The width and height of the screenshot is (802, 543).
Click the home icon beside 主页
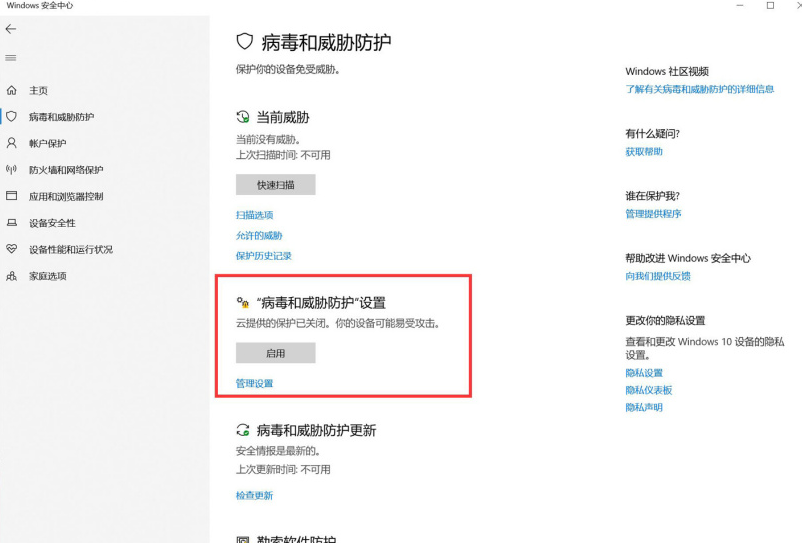pyautogui.click(x=11, y=90)
